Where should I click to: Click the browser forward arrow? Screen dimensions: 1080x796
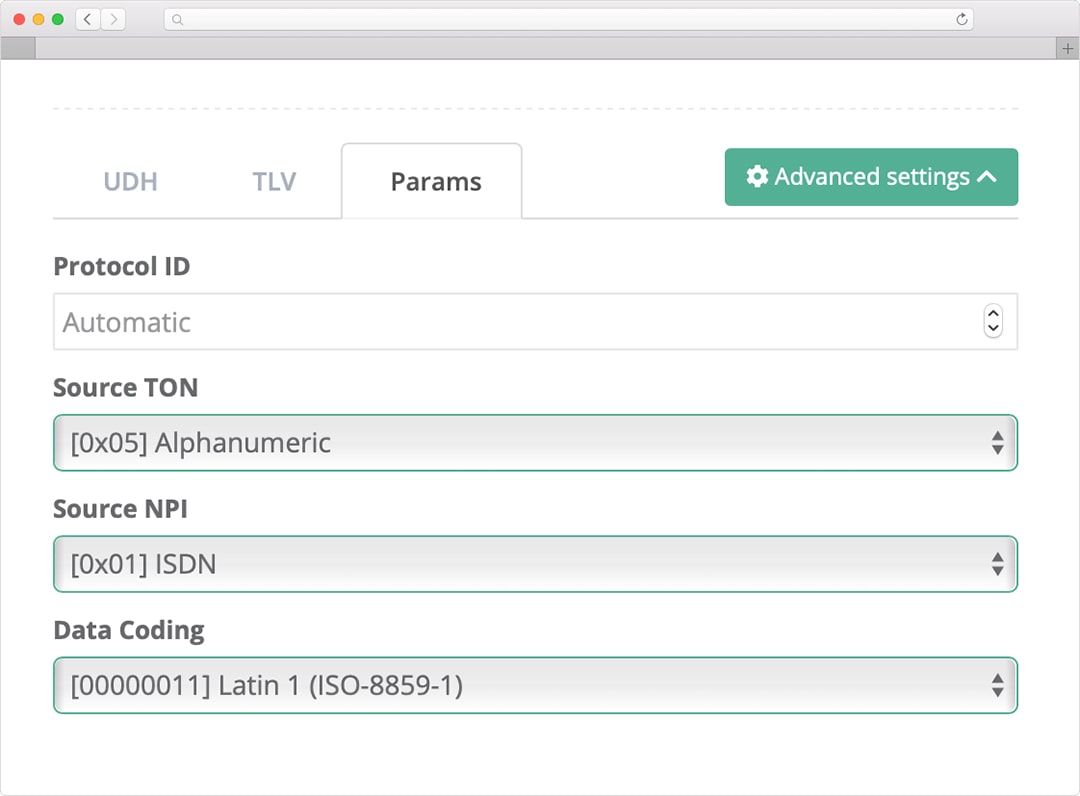coord(114,19)
